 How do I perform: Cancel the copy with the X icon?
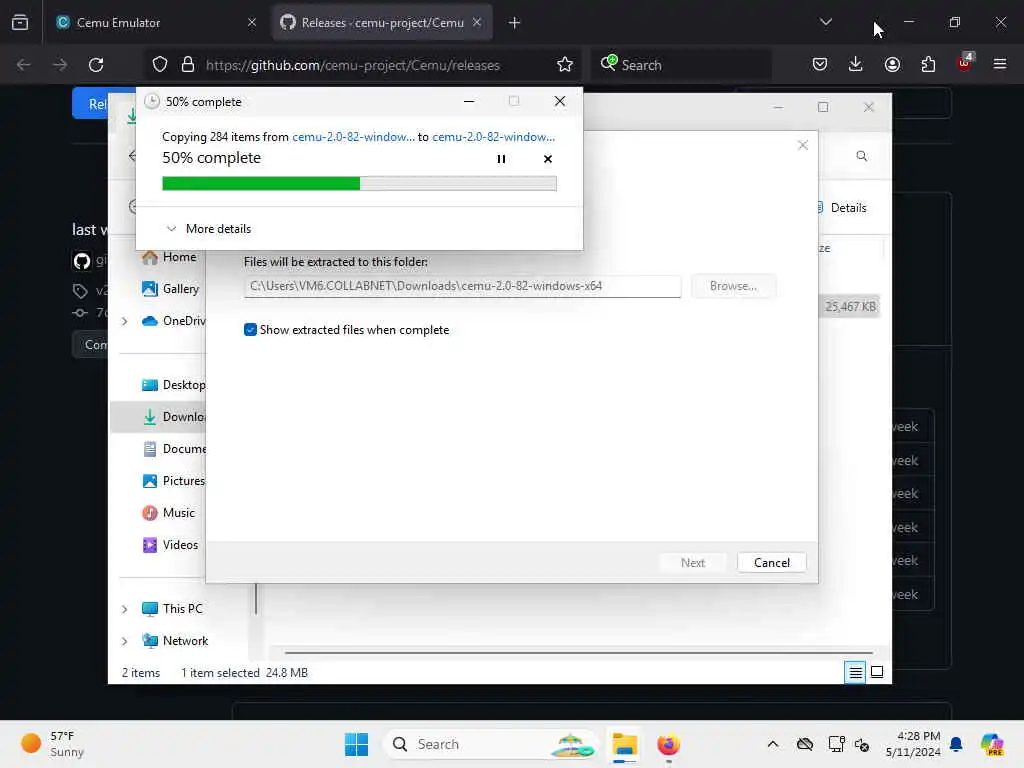548,159
